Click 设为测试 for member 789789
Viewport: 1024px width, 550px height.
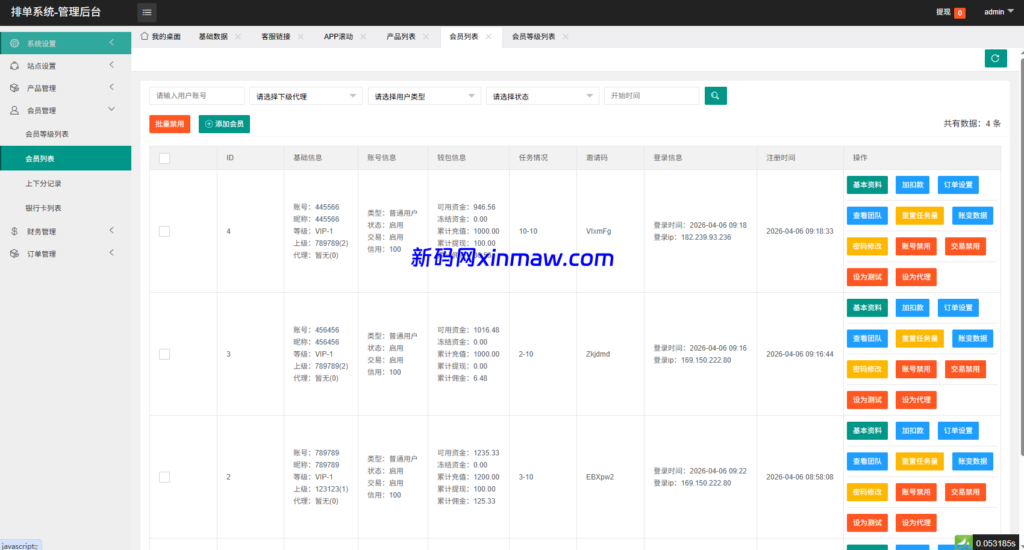[x=867, y=523]
